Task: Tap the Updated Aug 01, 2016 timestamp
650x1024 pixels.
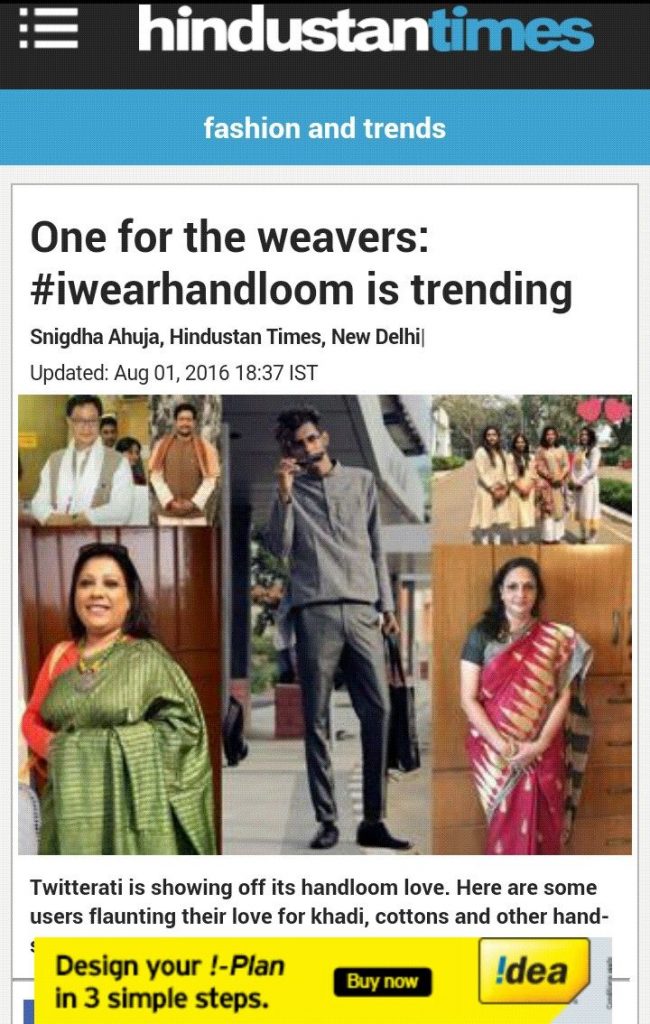Action: click(174, 373)
